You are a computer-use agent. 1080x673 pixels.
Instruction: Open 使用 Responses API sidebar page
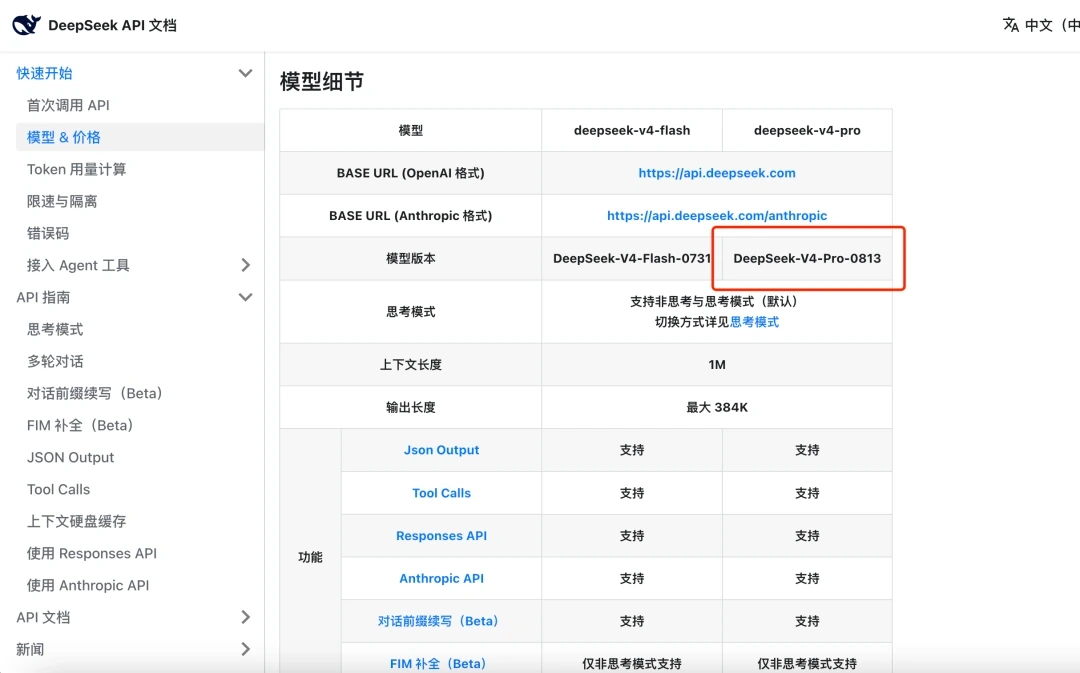click(x=92, y=554)
